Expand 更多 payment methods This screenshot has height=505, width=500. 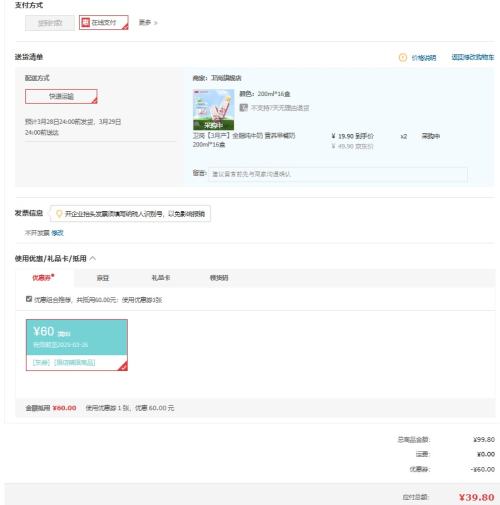[x=148, y=23]
